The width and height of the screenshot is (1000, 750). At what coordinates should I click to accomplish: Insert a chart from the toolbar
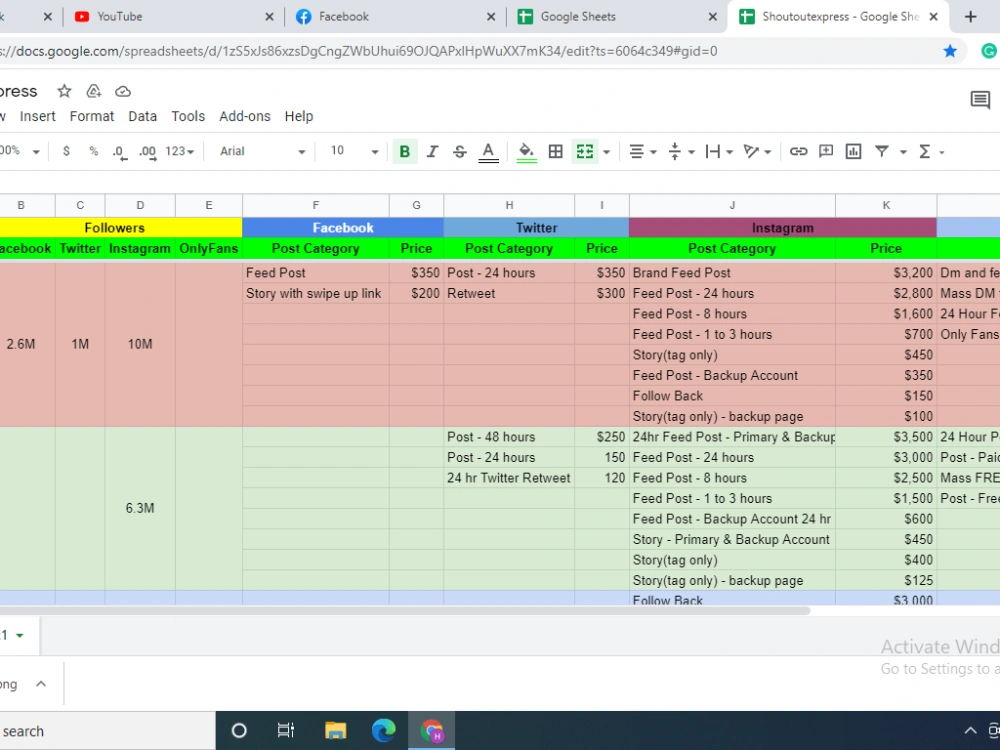[853, 151]
